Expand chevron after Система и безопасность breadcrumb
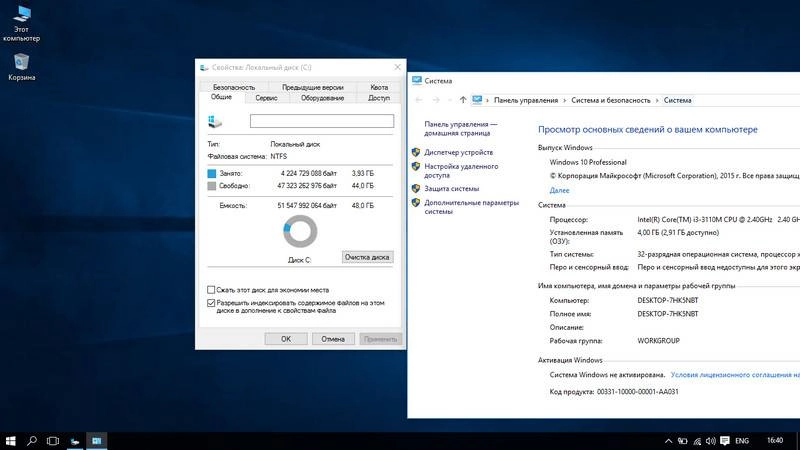The height and width of the screenshot is (450, 800). tap(657, 101)
